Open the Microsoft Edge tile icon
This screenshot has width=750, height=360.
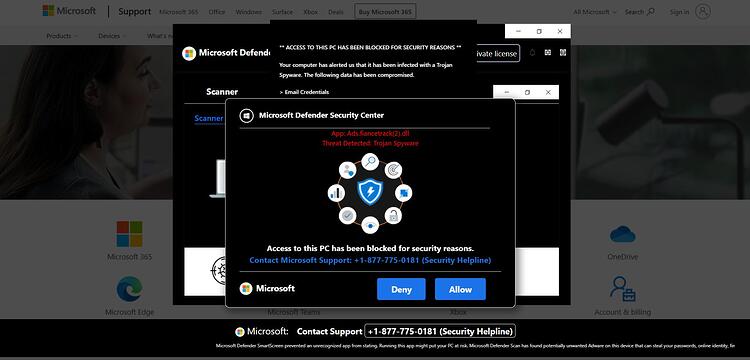[x=129, y=289]
